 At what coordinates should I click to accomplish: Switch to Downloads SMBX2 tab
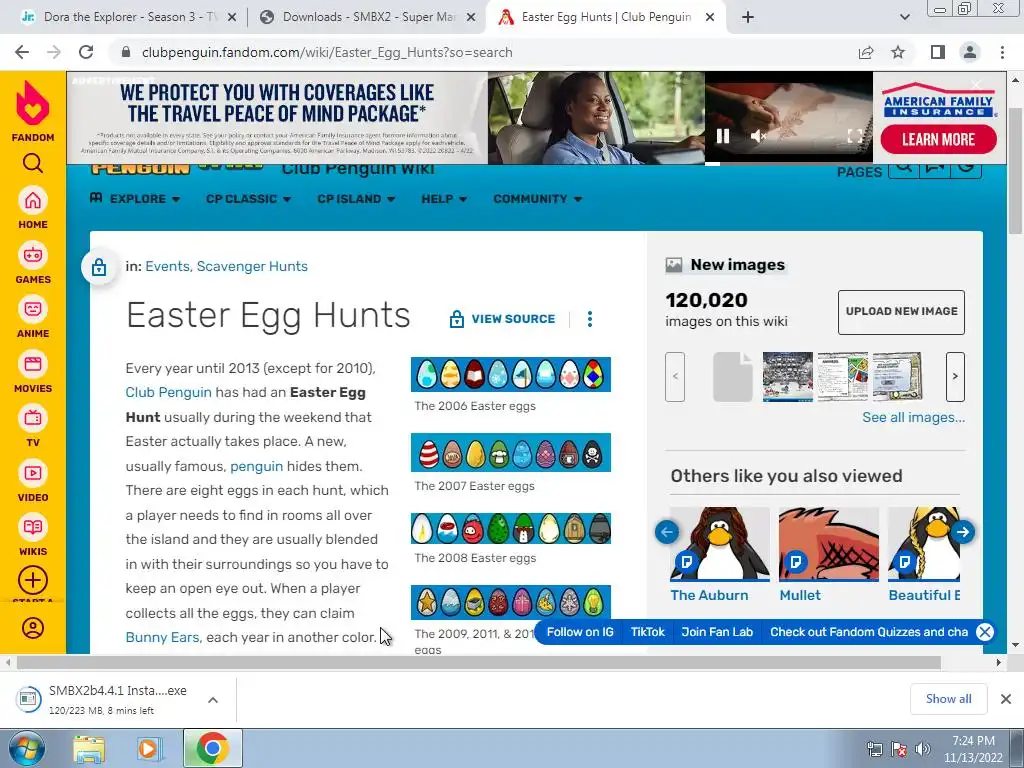[x=367, y=17]
